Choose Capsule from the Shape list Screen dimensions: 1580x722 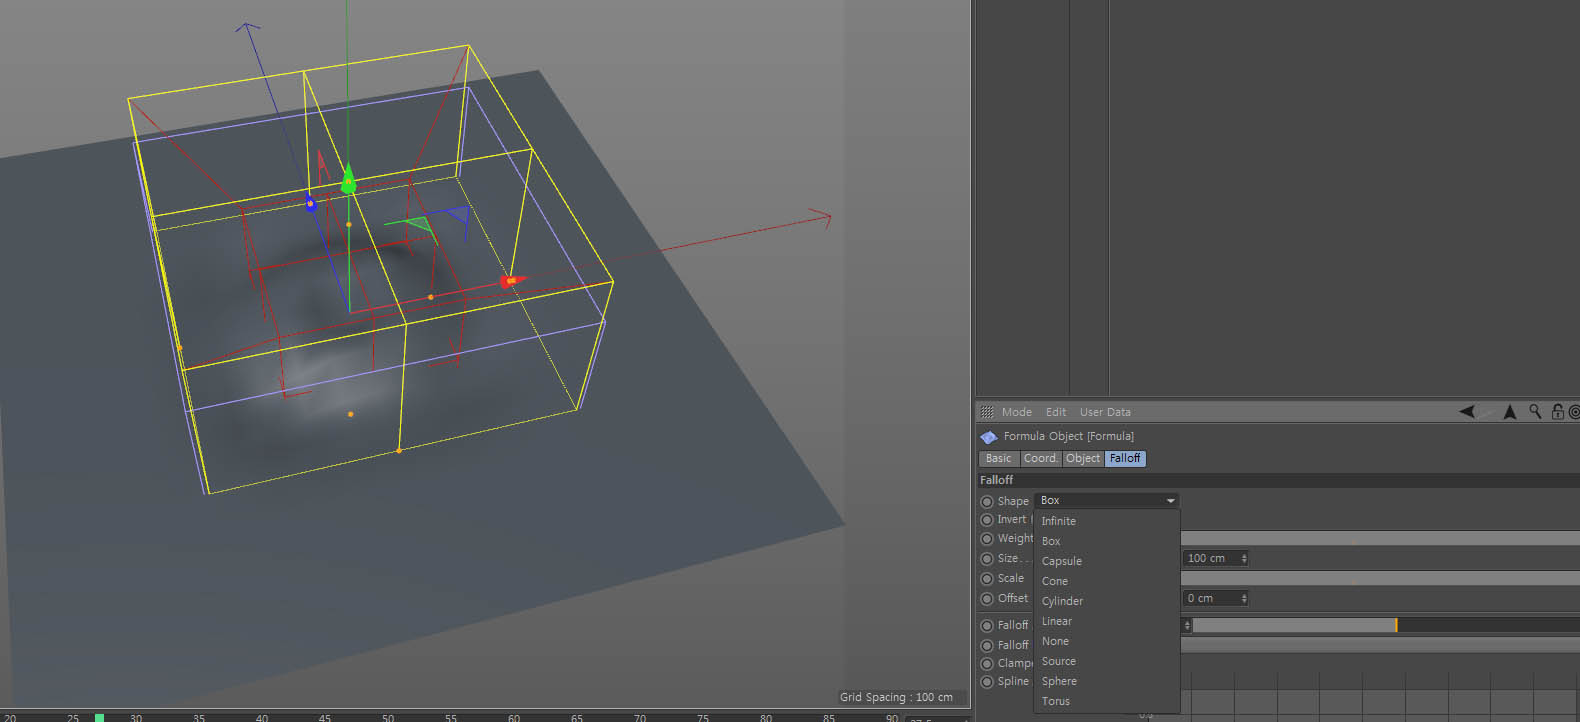[x=1107, y=561]
